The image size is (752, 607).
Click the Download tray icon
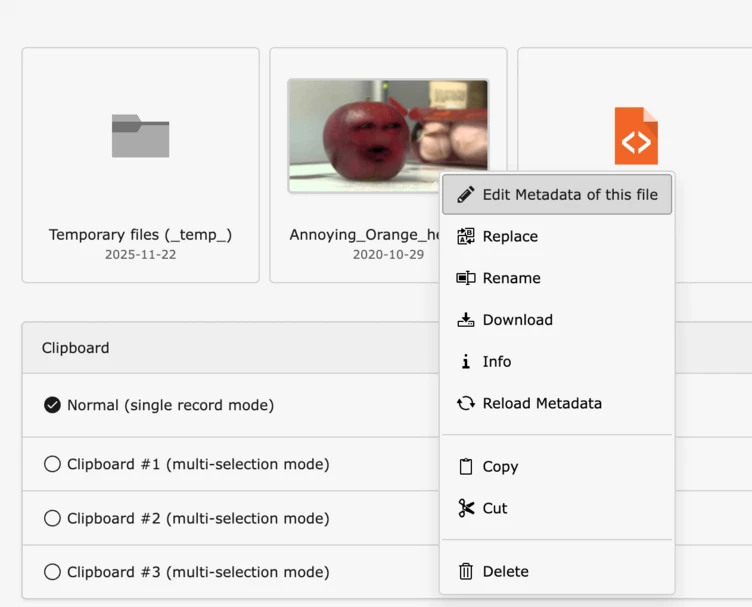pyautogui.click(x=465, y=321)
